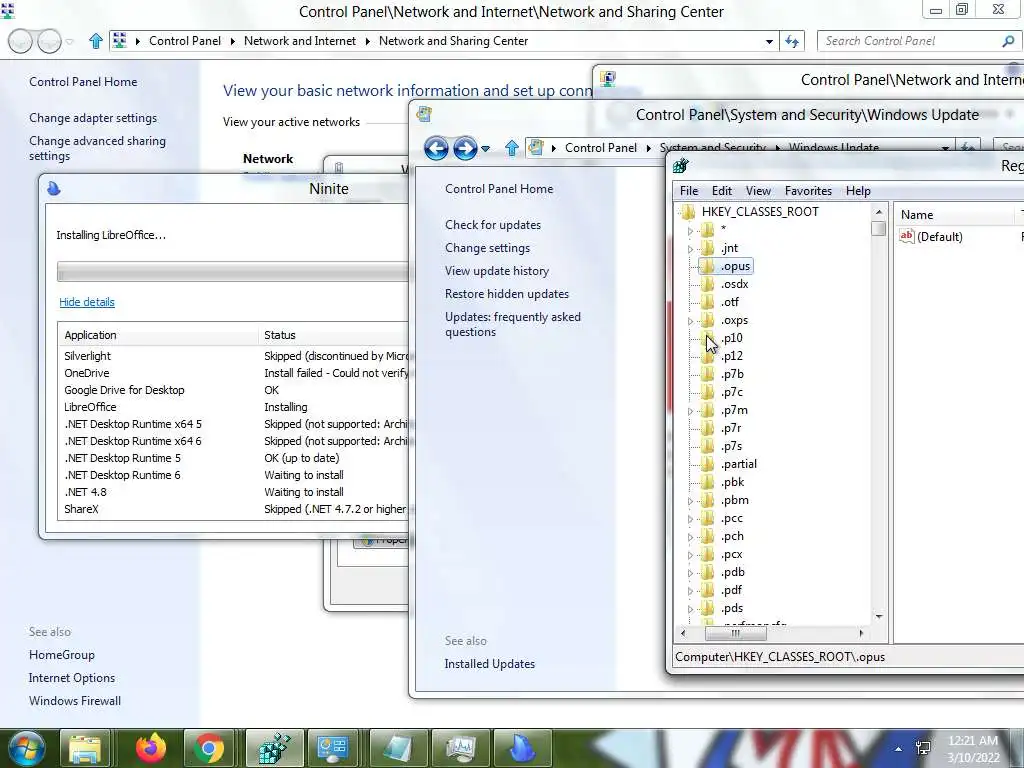
Task: Click the network tray icon
Action: 923,748
